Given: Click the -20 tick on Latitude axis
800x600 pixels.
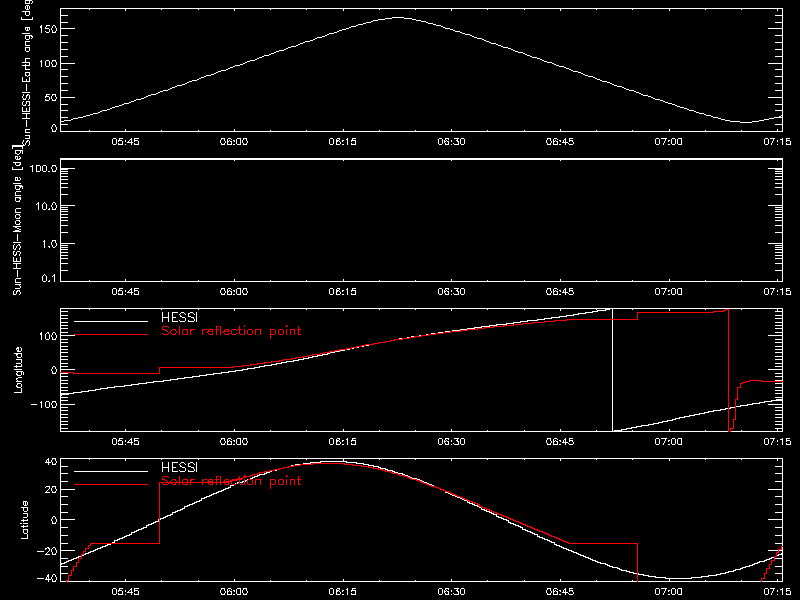Looking at the screenshot, I should [x=46, y=551].
